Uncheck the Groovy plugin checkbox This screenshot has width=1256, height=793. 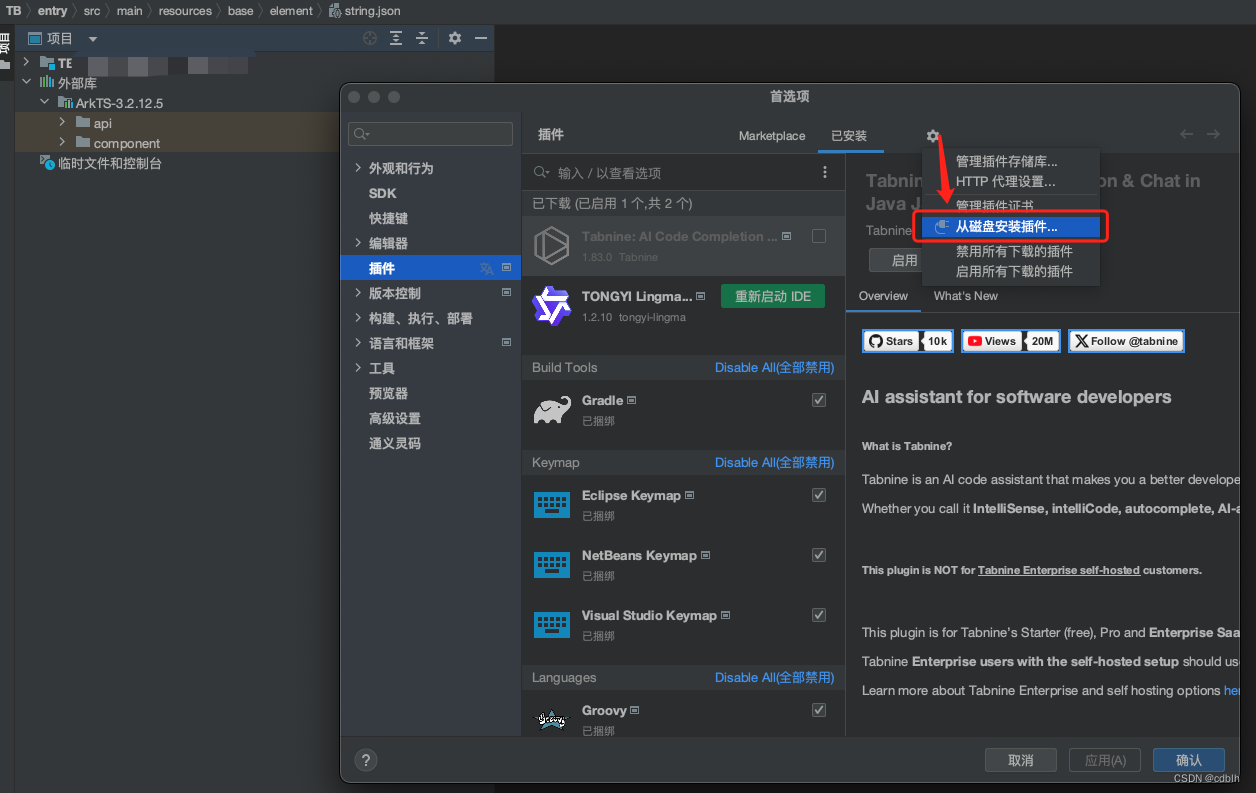819,710
